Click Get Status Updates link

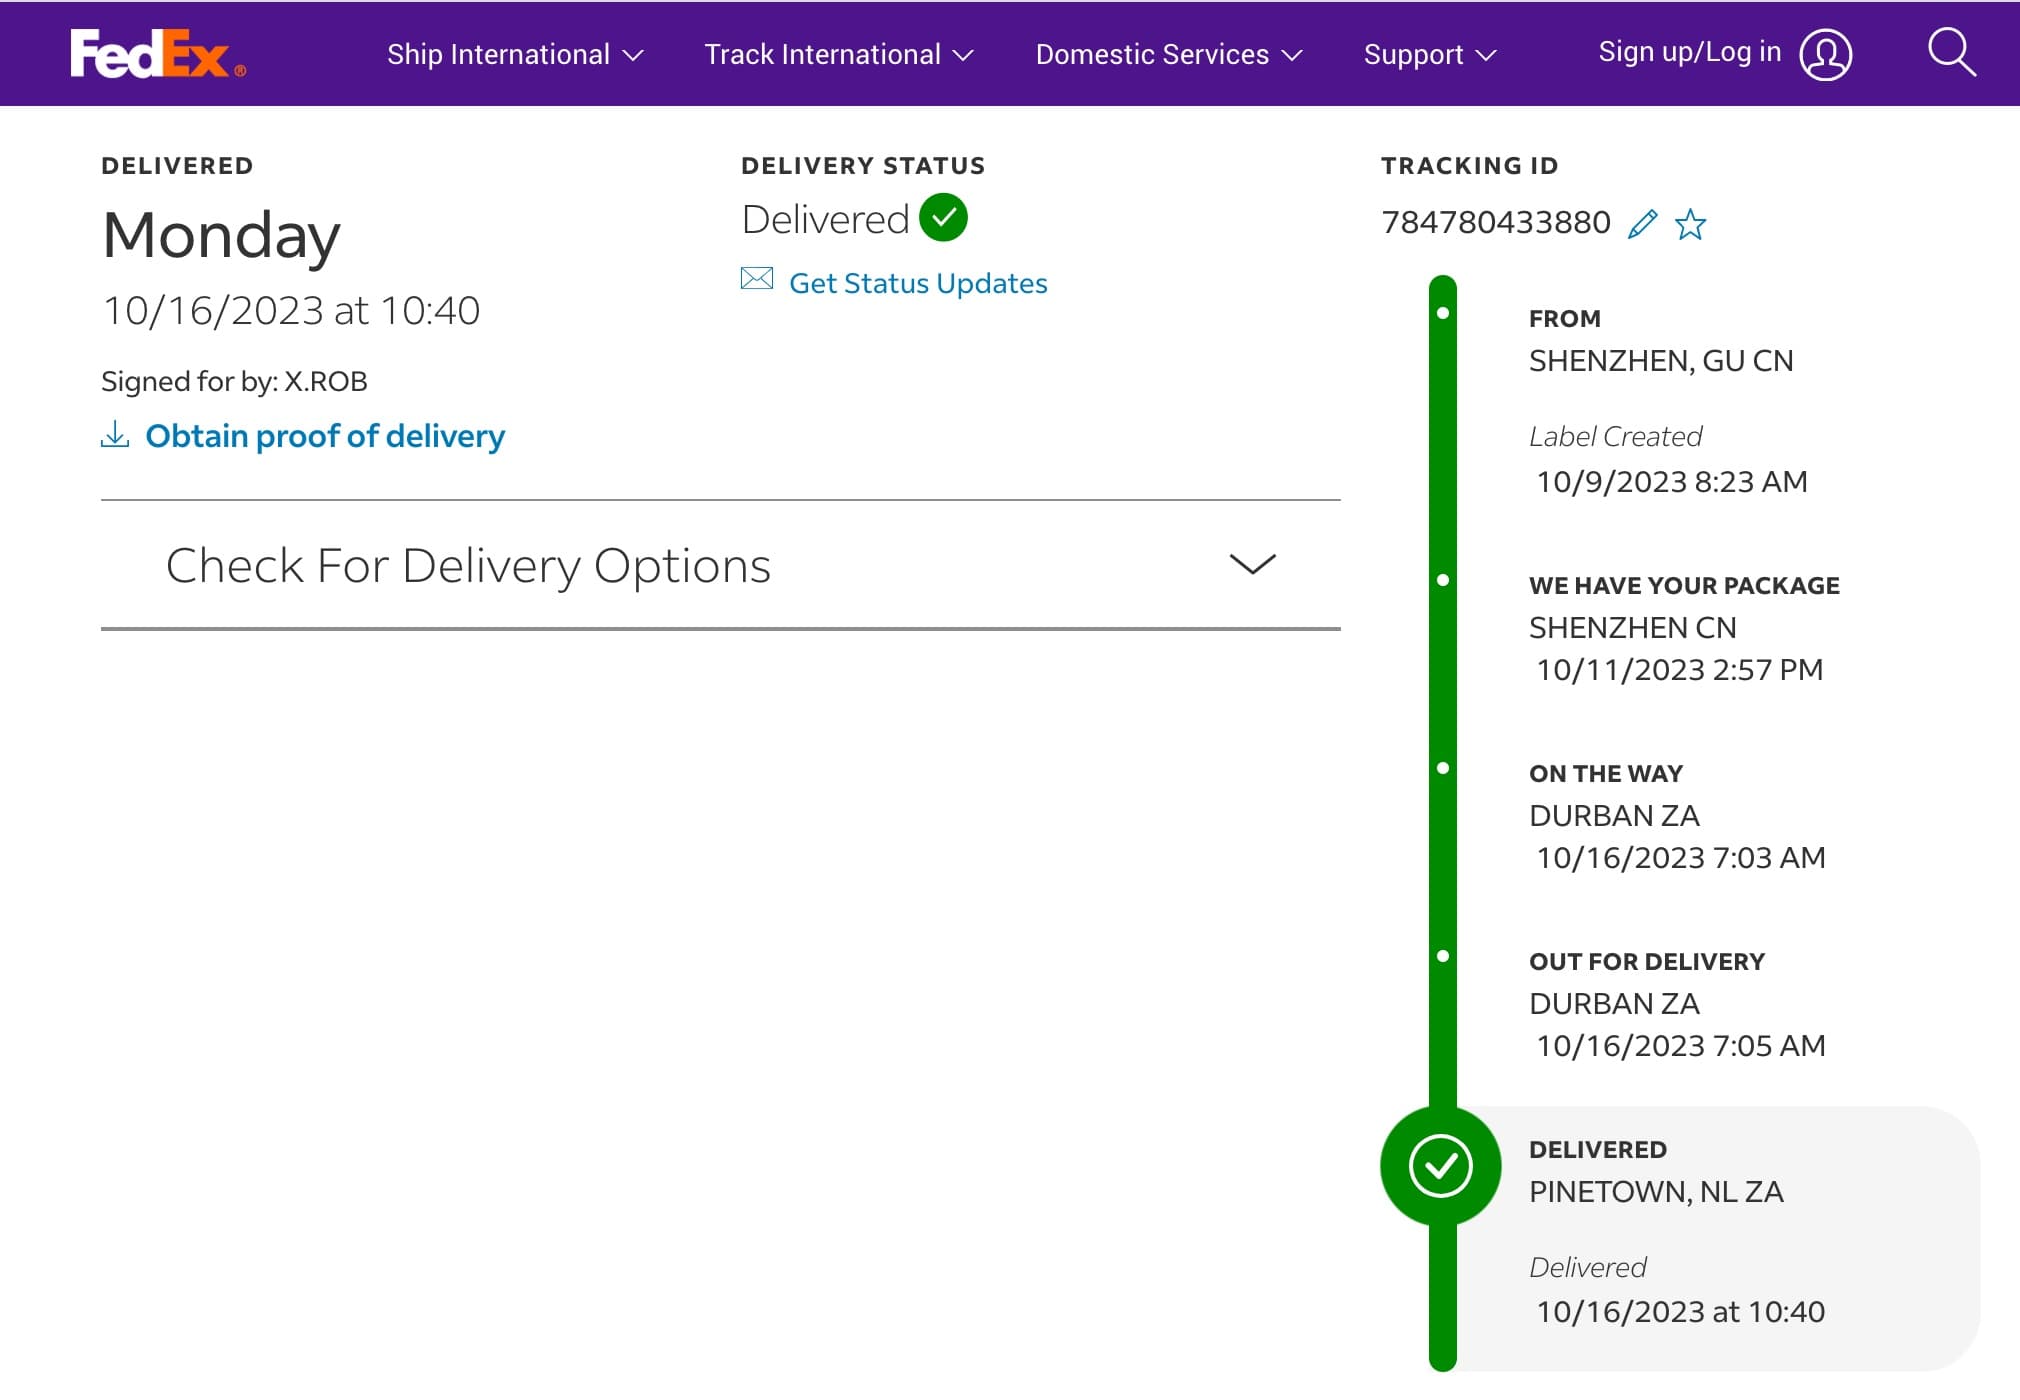918,283
